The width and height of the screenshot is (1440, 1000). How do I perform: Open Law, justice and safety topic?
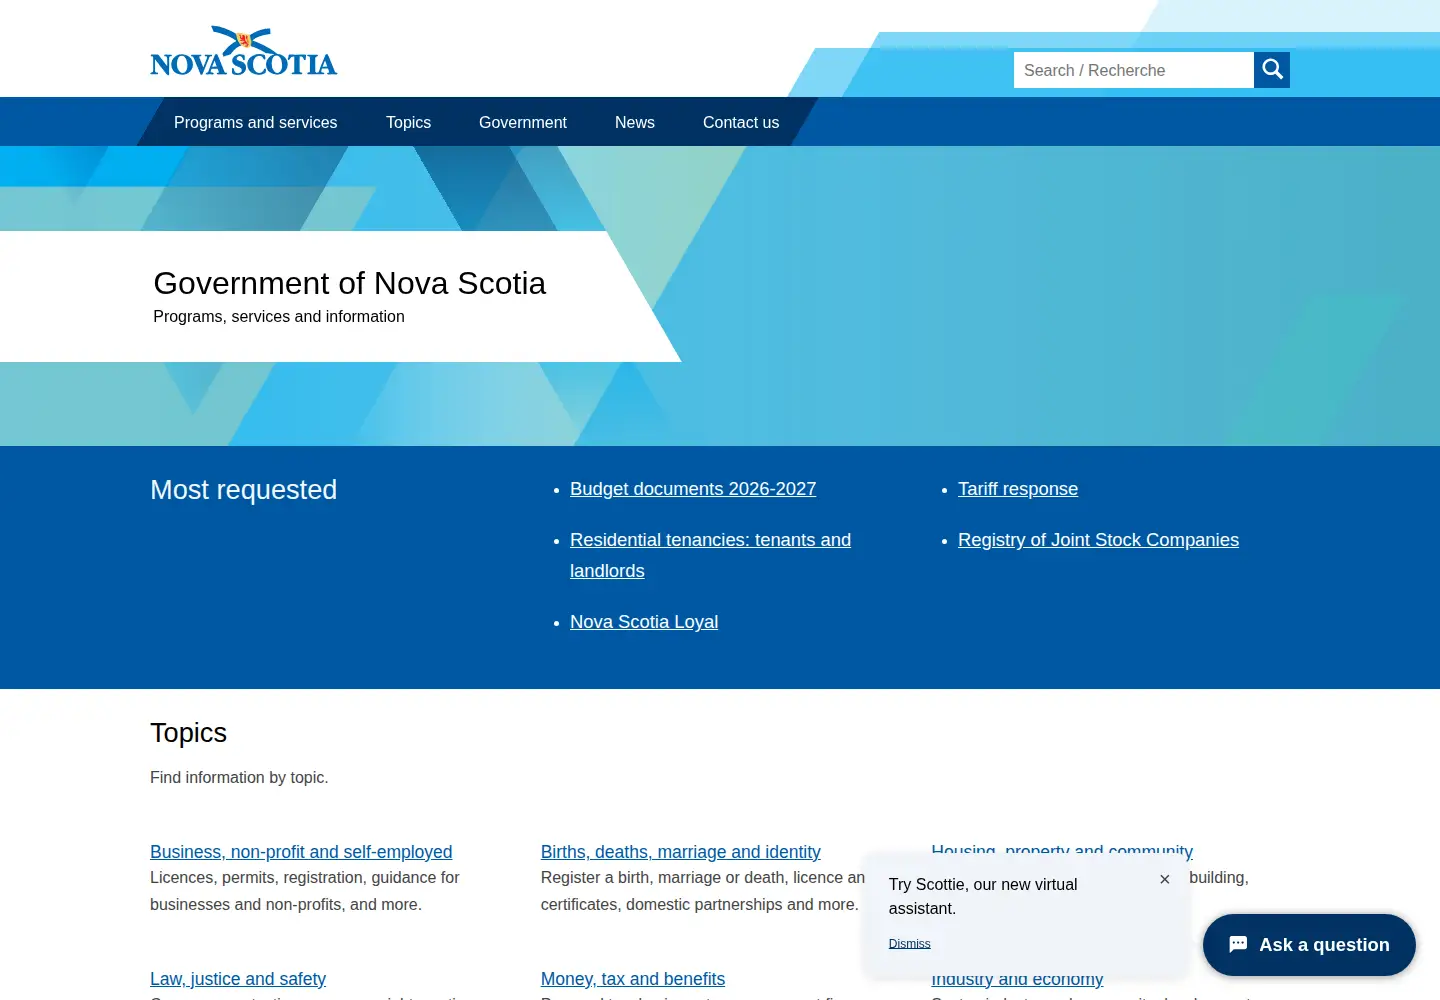click(238, 979)
